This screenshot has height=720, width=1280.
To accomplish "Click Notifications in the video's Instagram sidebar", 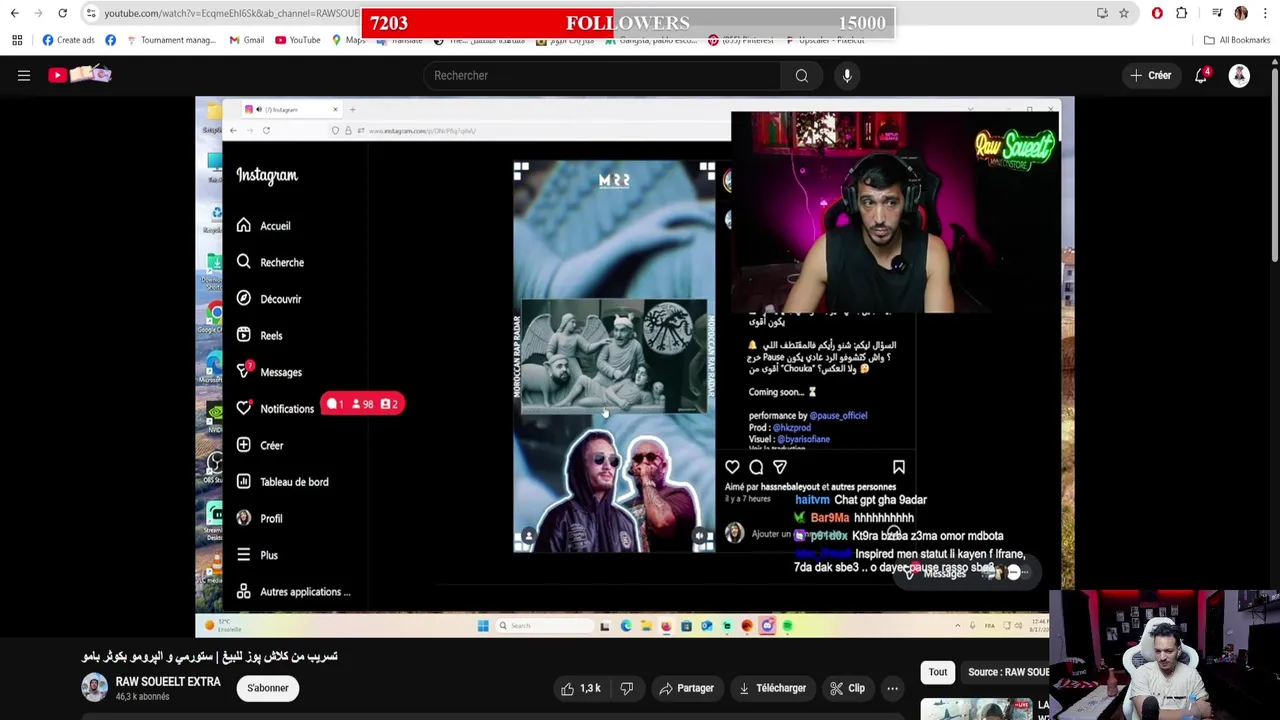I will click(275, 408).
